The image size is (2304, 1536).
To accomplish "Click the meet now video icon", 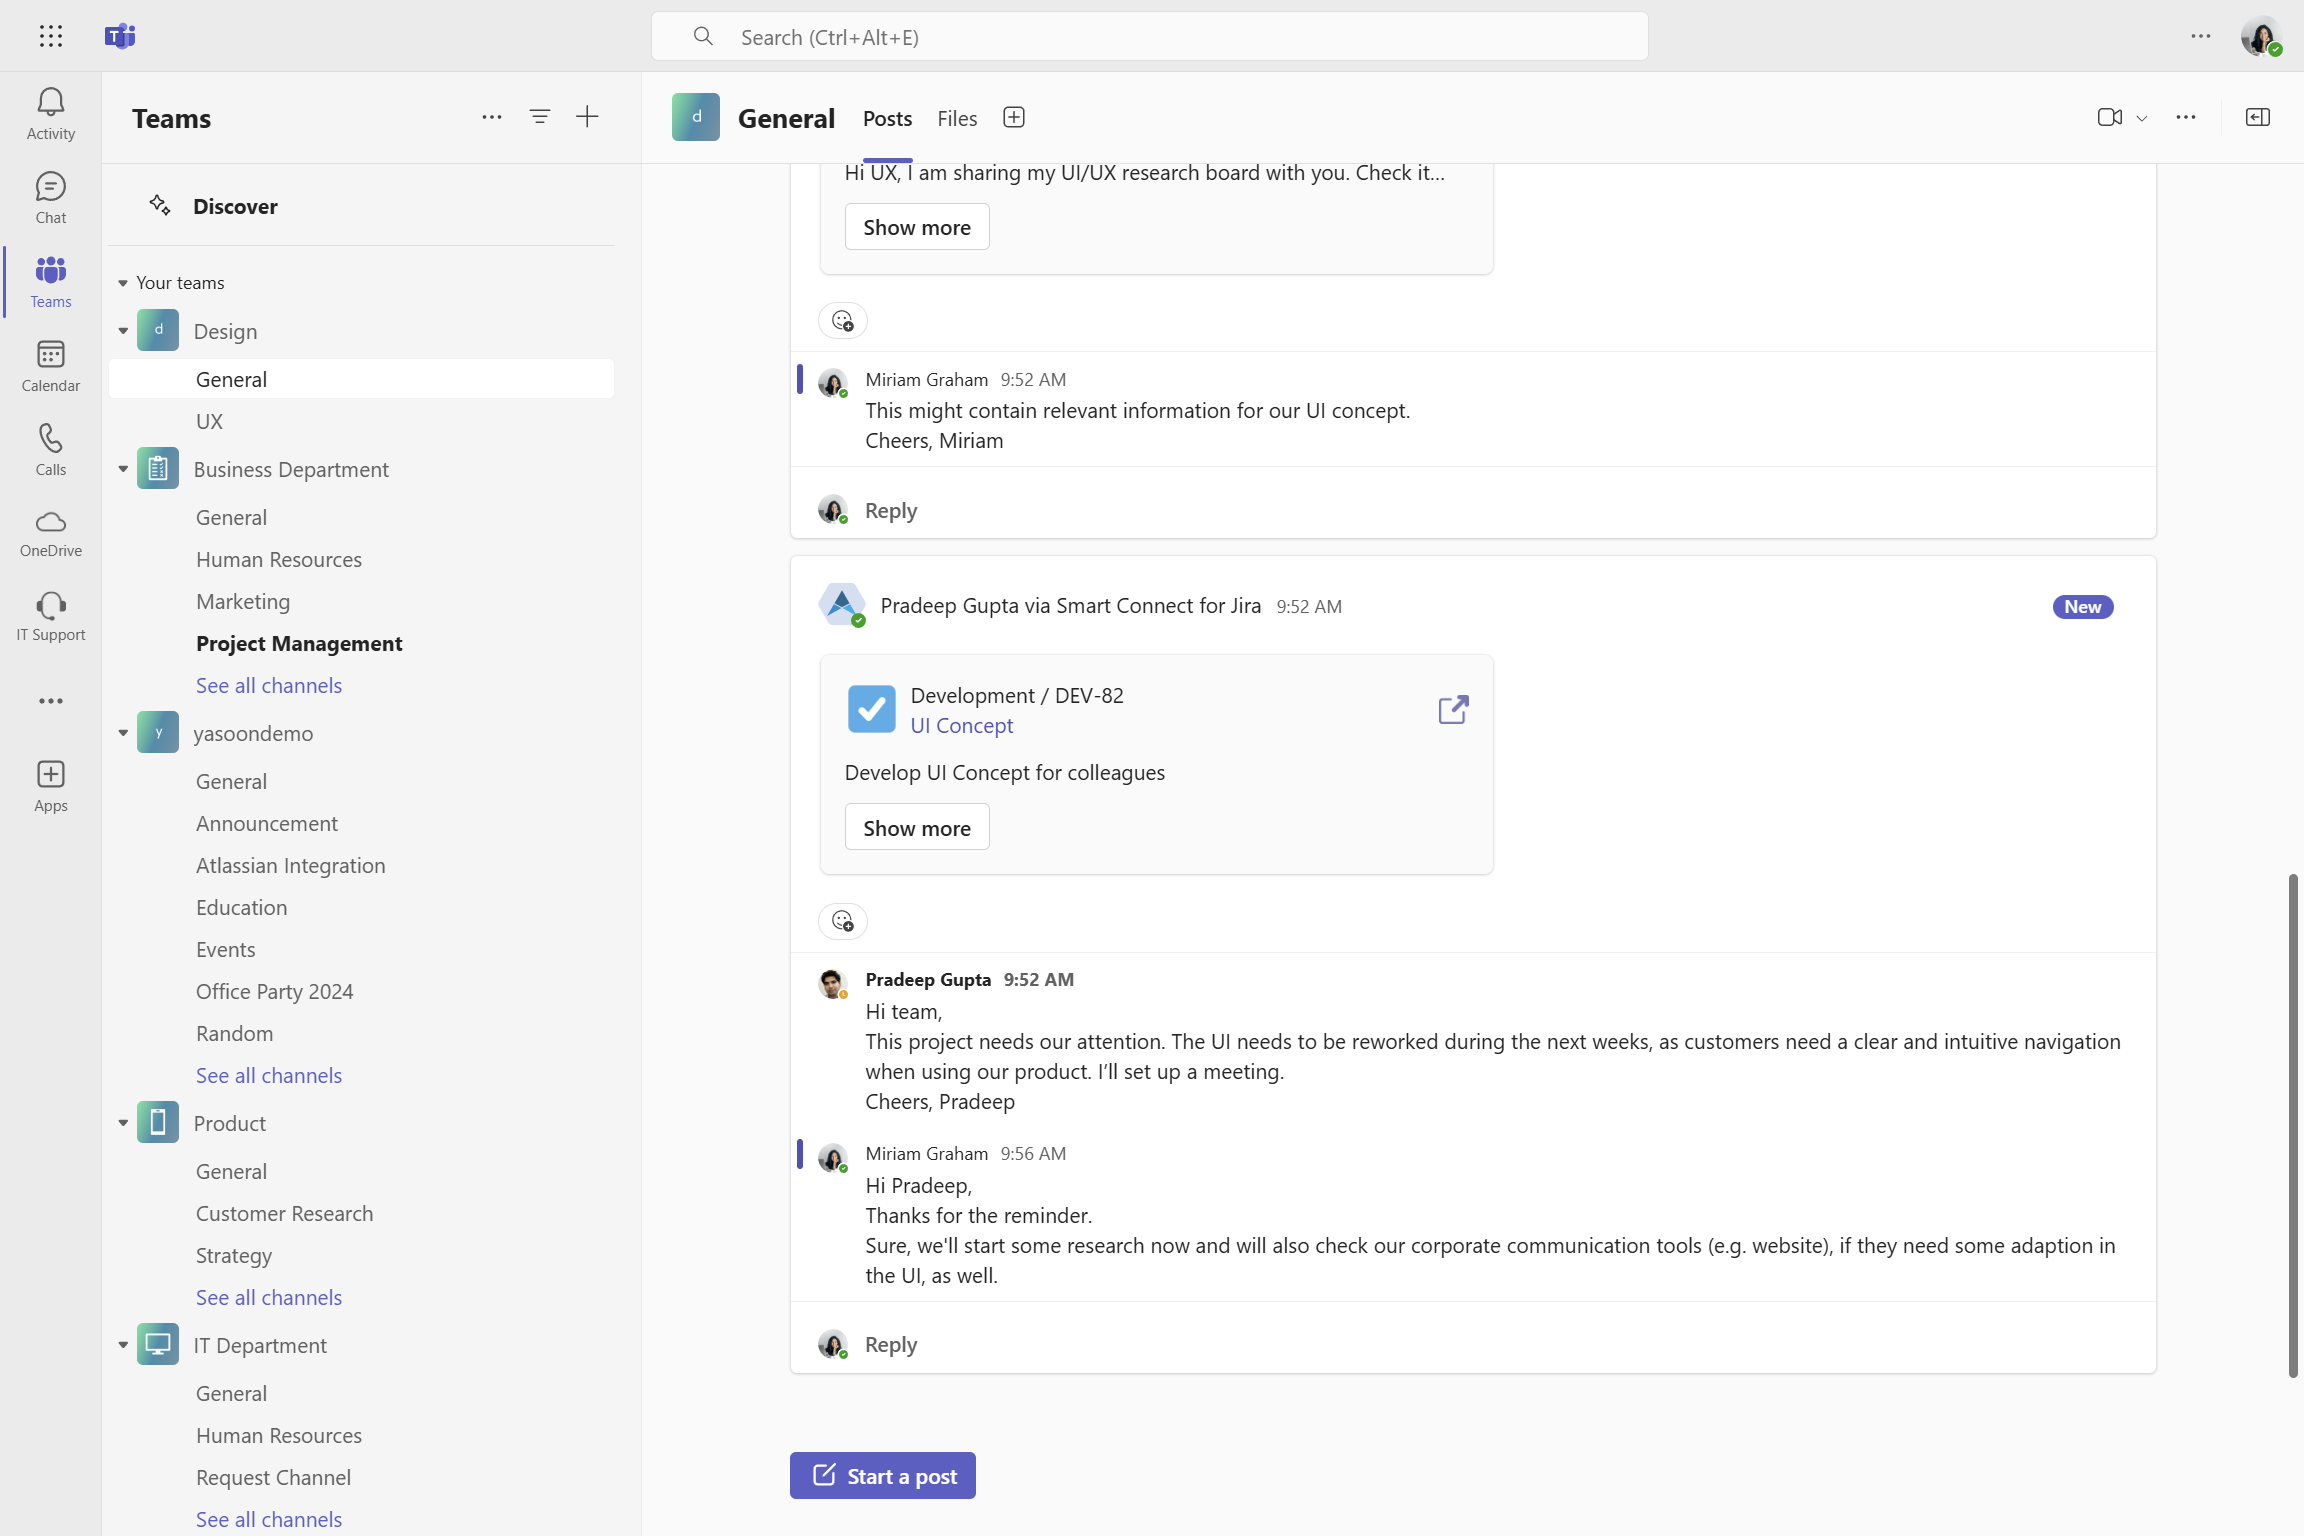I will pyautogui.click(x=2109, y=117).
